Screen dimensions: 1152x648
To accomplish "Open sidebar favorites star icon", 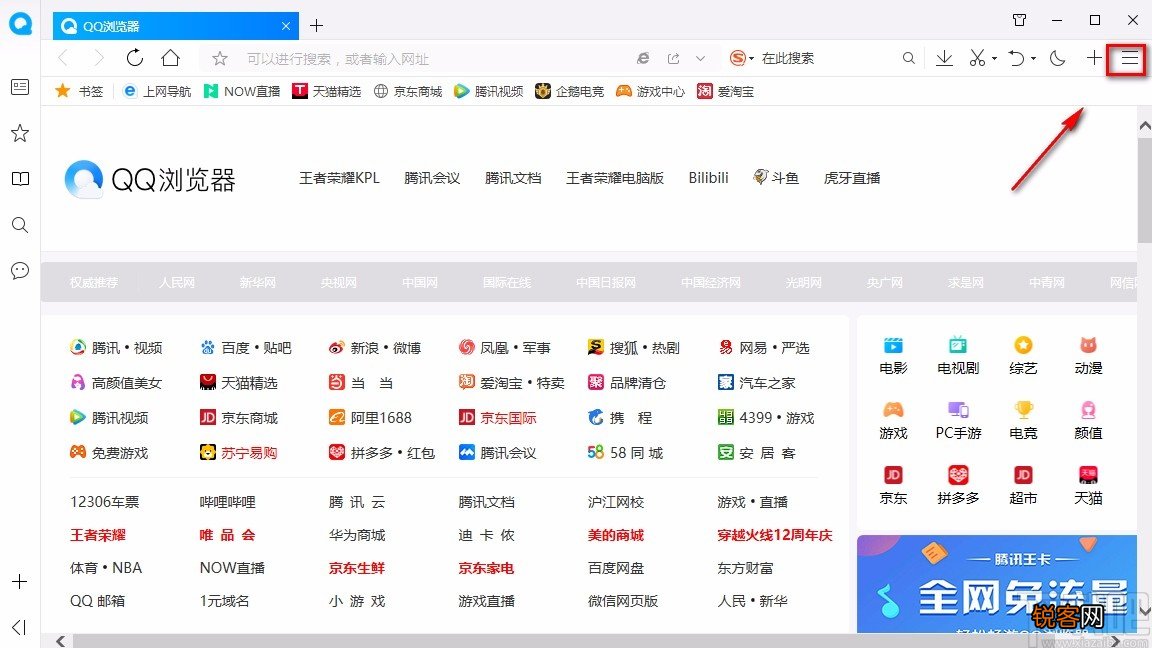I will click(x=20, y=133).
